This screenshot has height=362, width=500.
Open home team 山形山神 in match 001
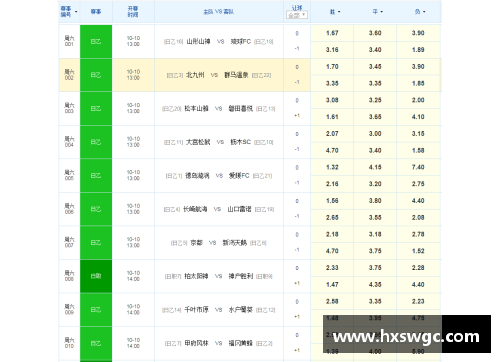198,41
